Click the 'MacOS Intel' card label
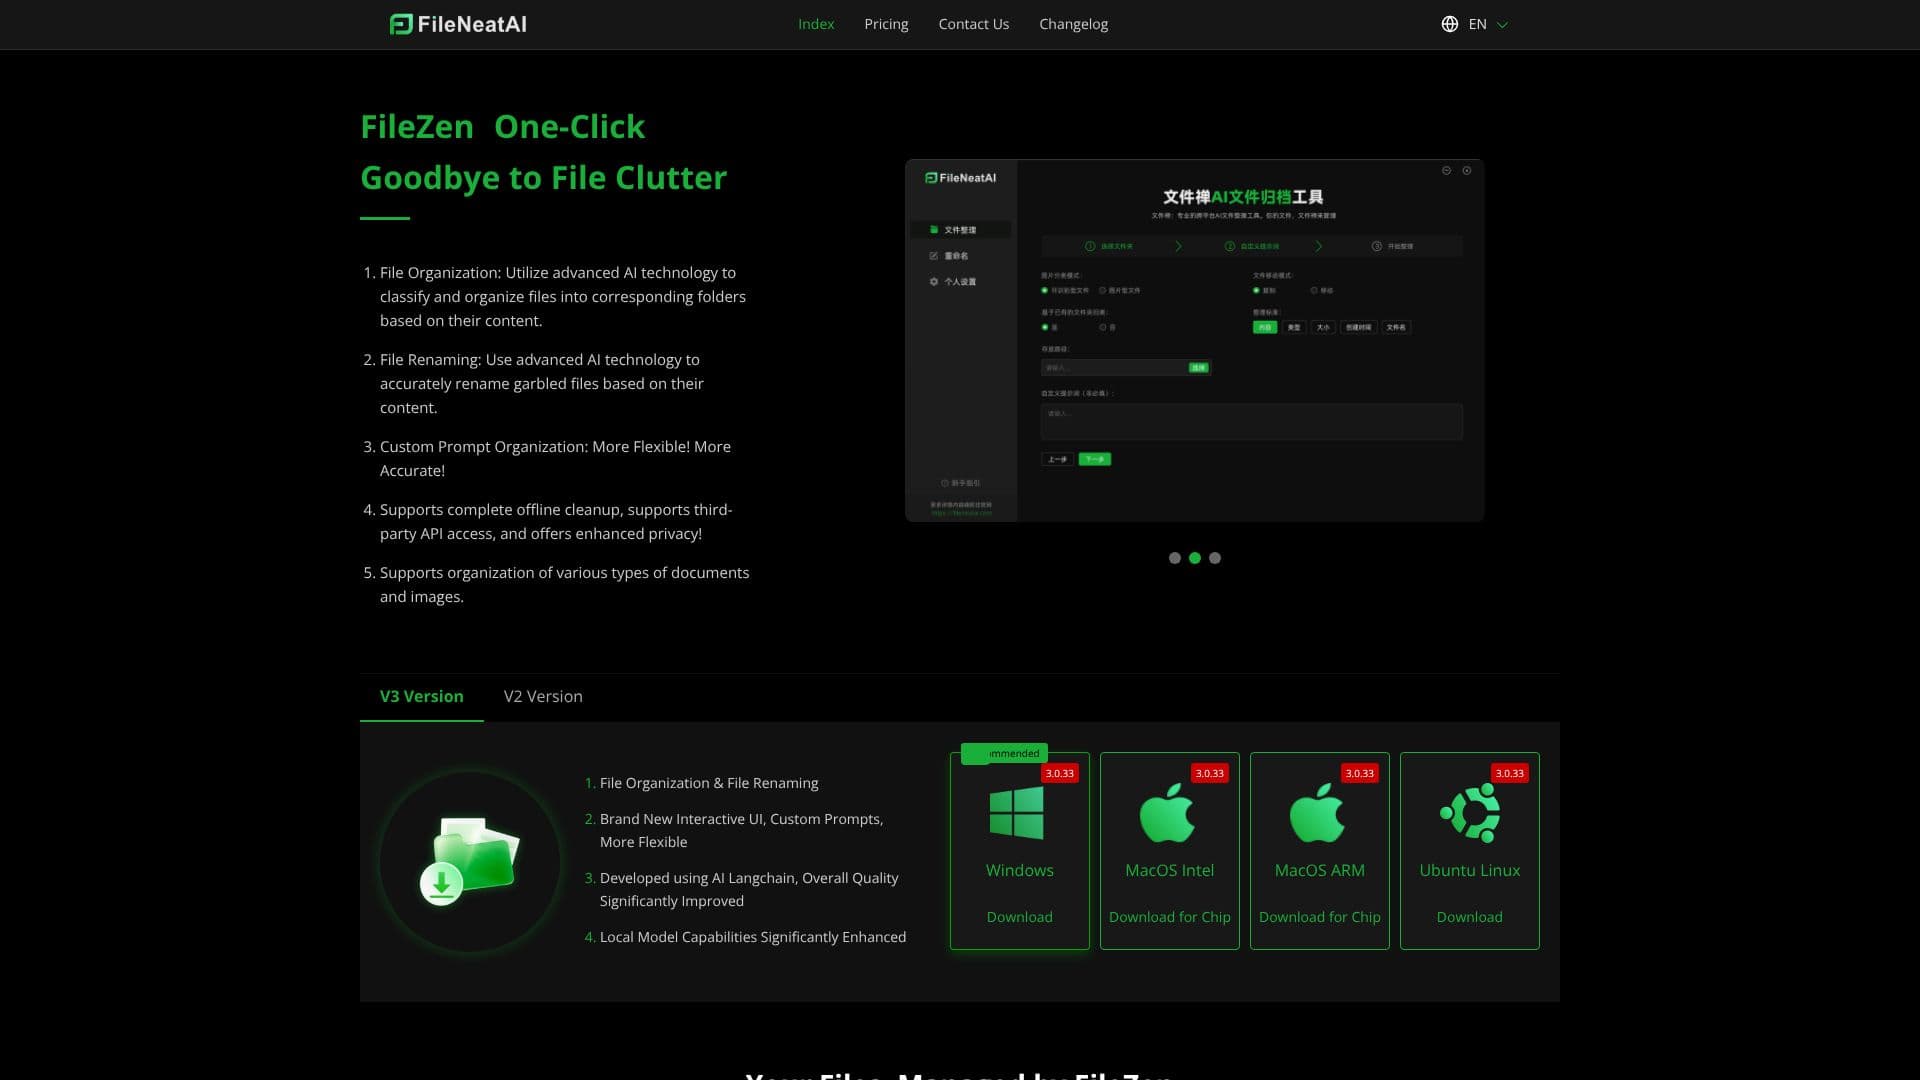The width and height of the screenshot is (1920, 1080). pyautogui.click(x=1169, y=870)
